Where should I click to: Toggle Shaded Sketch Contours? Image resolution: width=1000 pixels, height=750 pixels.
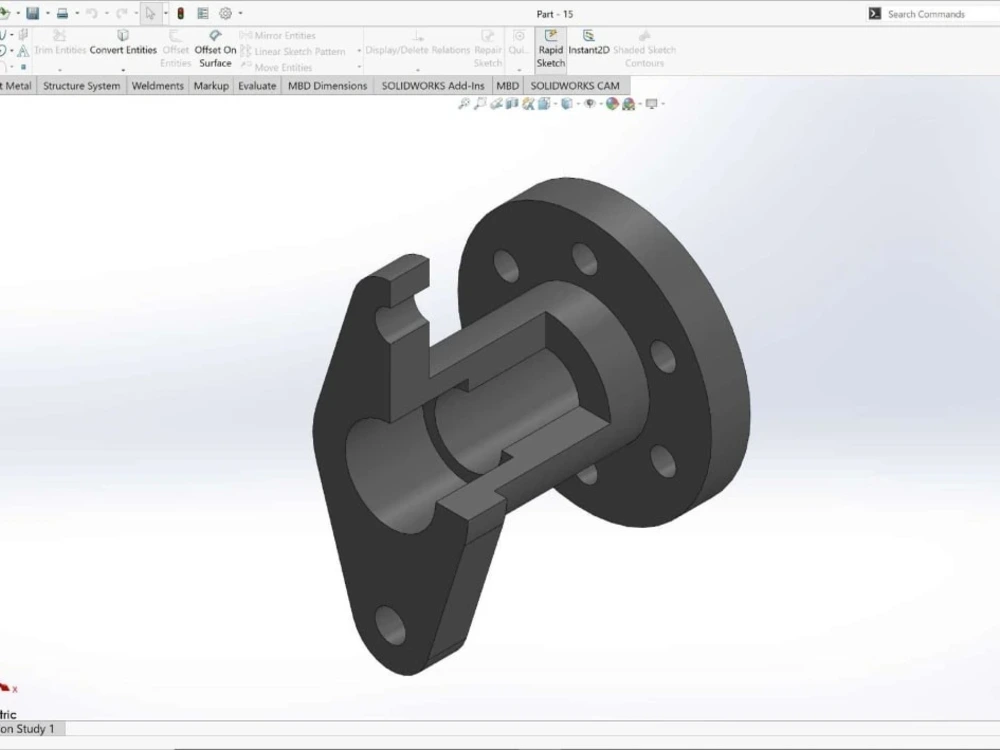click(x=644, y=48)
